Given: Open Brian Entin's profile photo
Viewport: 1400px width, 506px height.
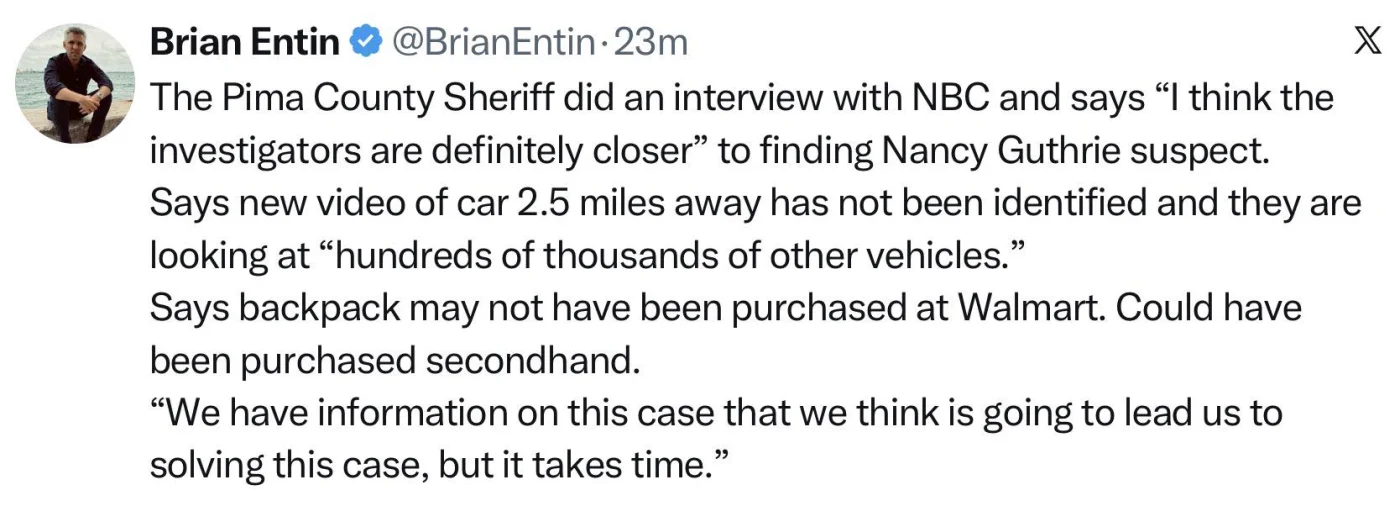Looking at the screenshot, I should coord(74,84).
